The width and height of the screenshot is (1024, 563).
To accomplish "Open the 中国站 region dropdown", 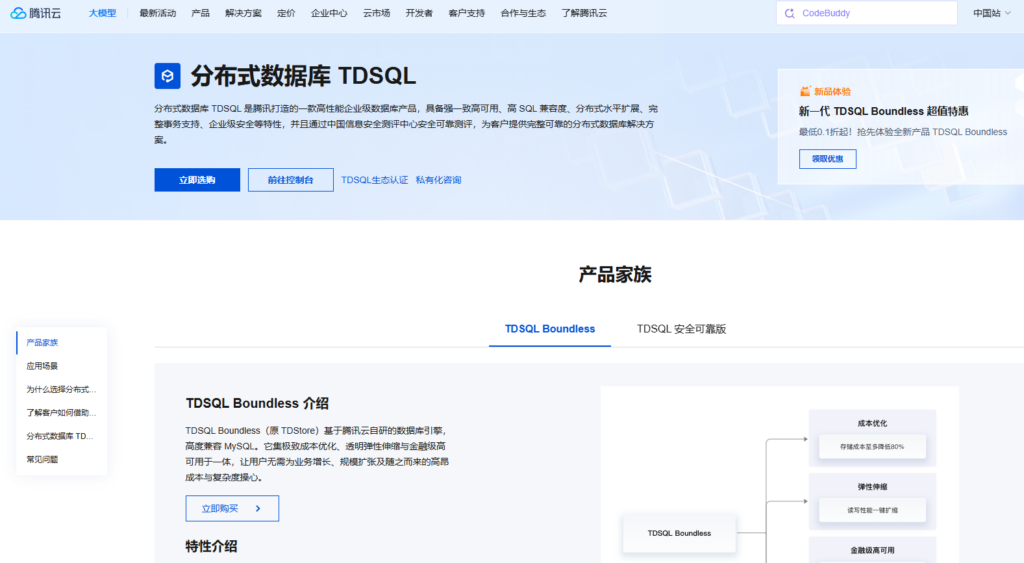I will point(991,13).
